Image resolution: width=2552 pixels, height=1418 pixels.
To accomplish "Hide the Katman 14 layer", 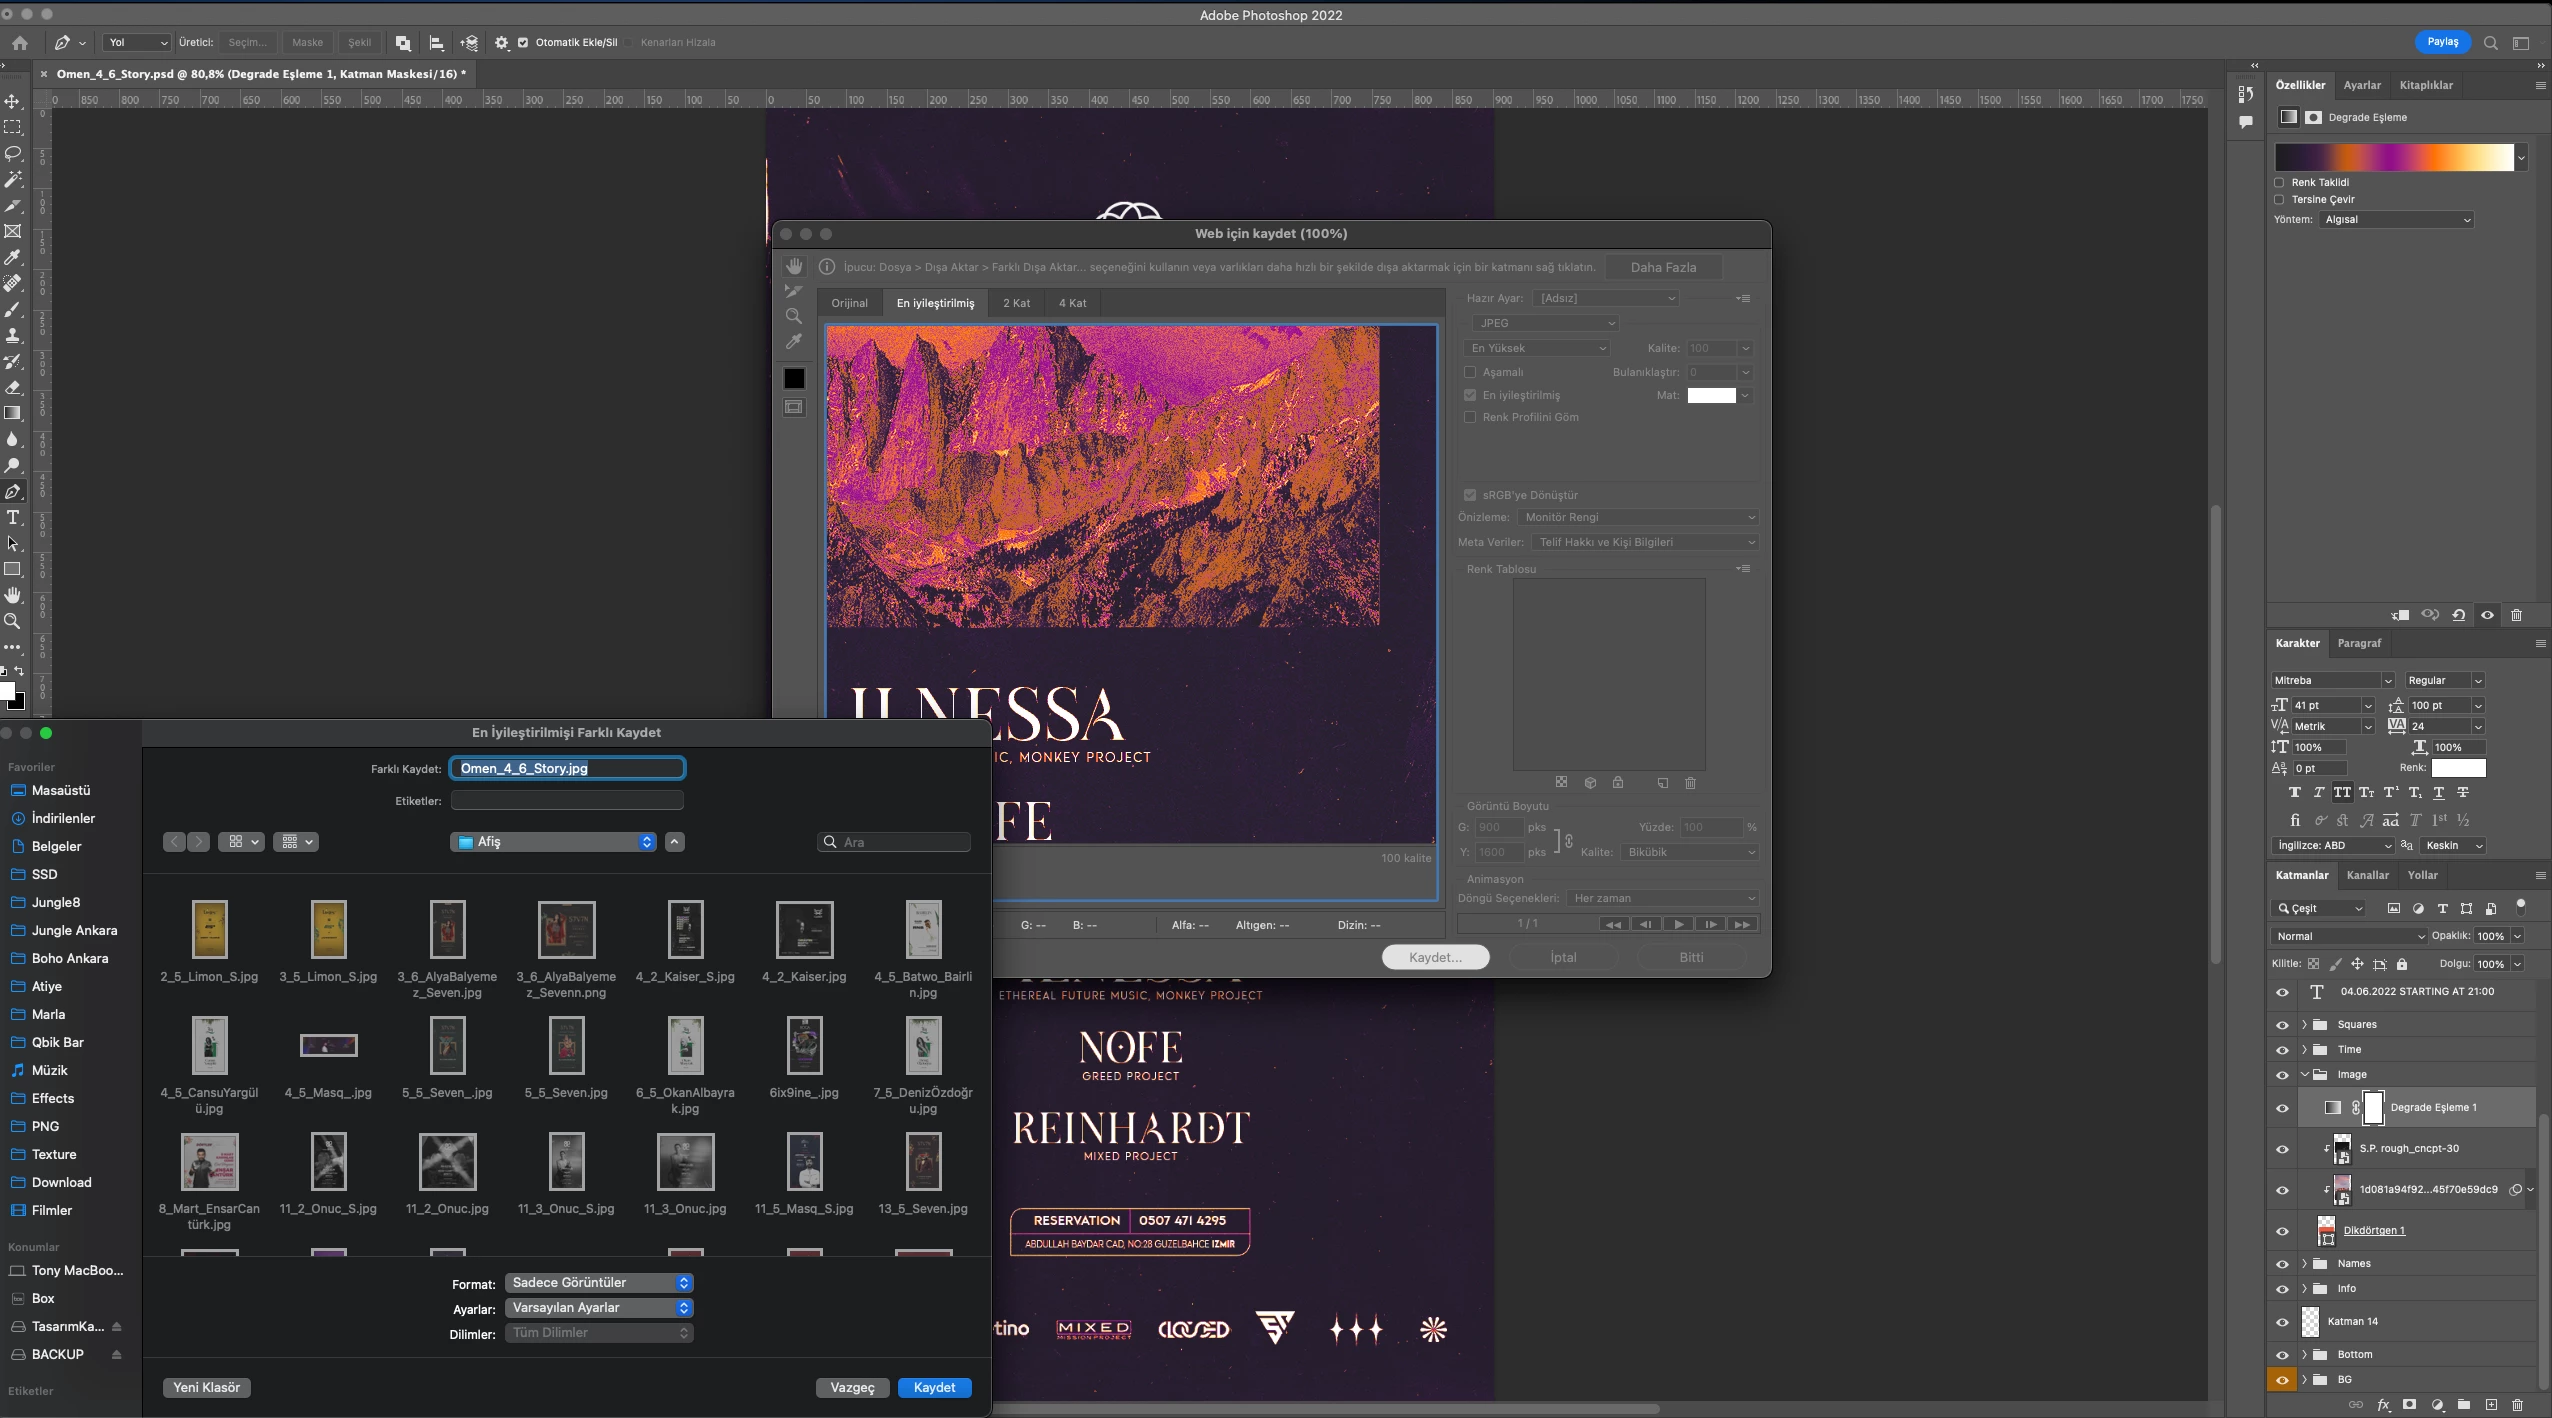I will click(x=2282, y=1322).
